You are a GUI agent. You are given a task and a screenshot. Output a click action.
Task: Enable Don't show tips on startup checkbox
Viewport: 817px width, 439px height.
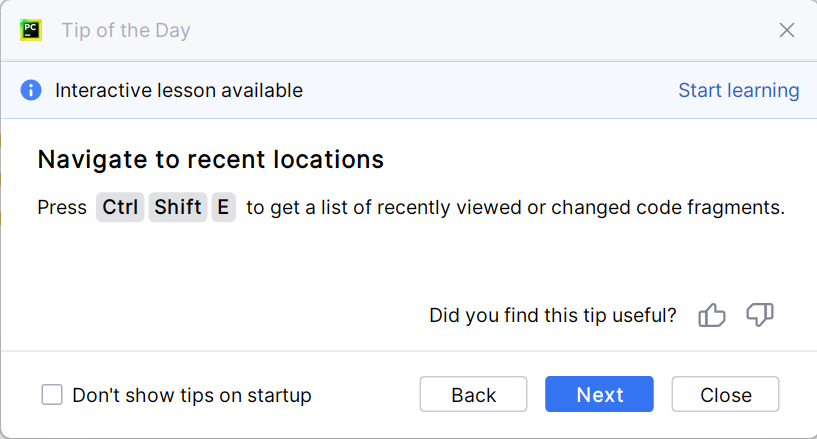coord(52,395)
